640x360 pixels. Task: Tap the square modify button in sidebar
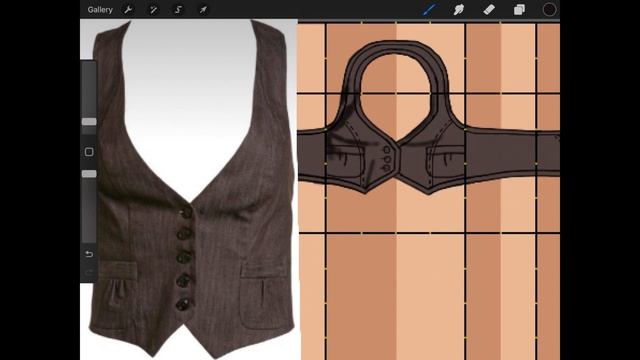[x=89, y=152]
